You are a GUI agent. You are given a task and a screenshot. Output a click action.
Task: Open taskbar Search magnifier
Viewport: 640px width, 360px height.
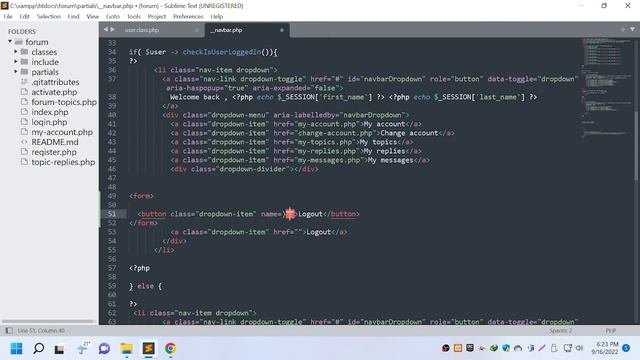tap(38, 349)
